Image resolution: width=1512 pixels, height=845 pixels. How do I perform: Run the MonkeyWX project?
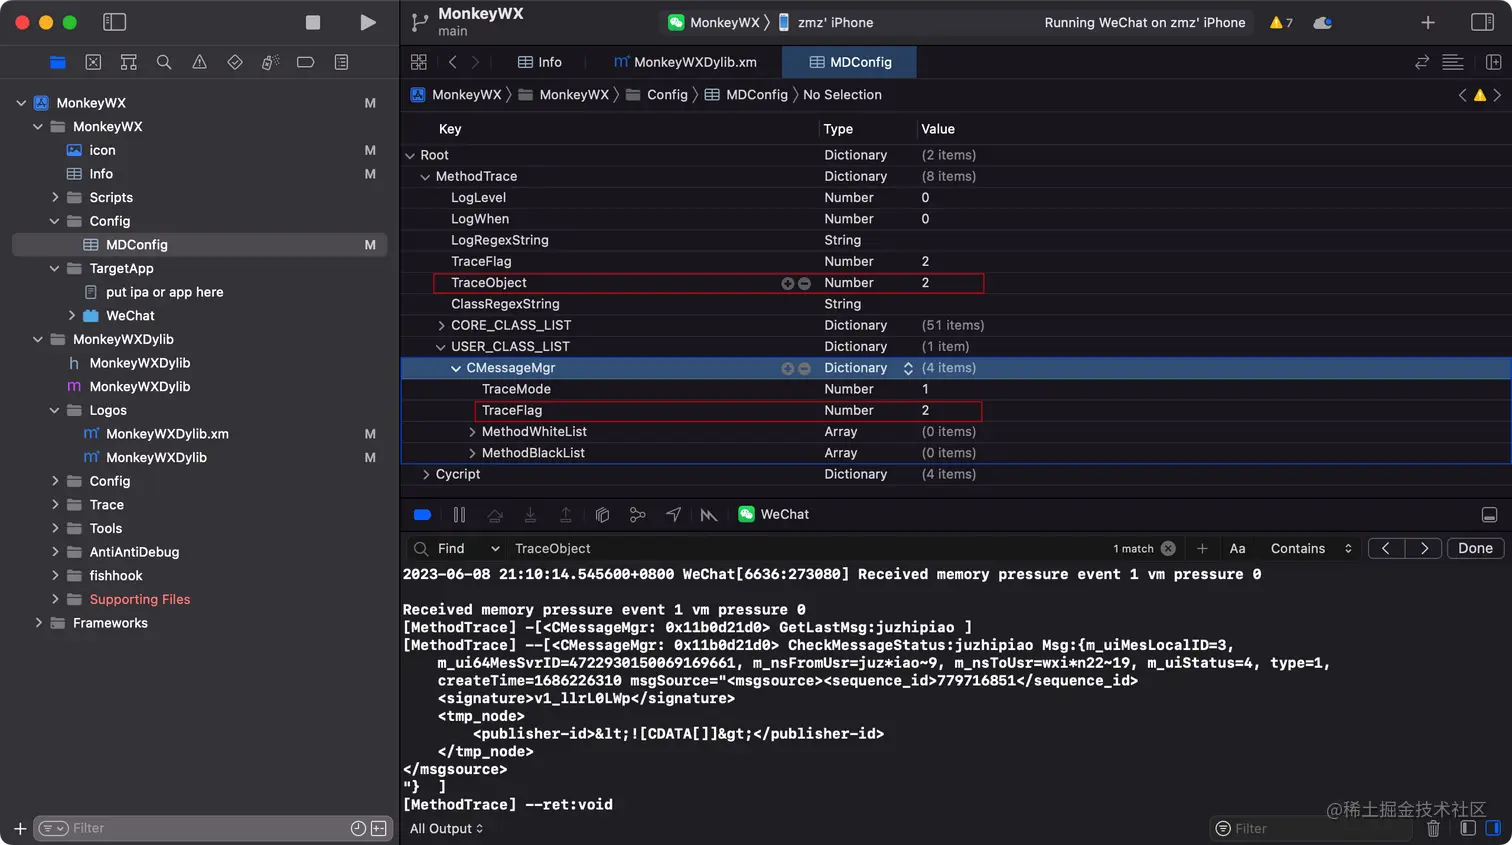(368, 22)
